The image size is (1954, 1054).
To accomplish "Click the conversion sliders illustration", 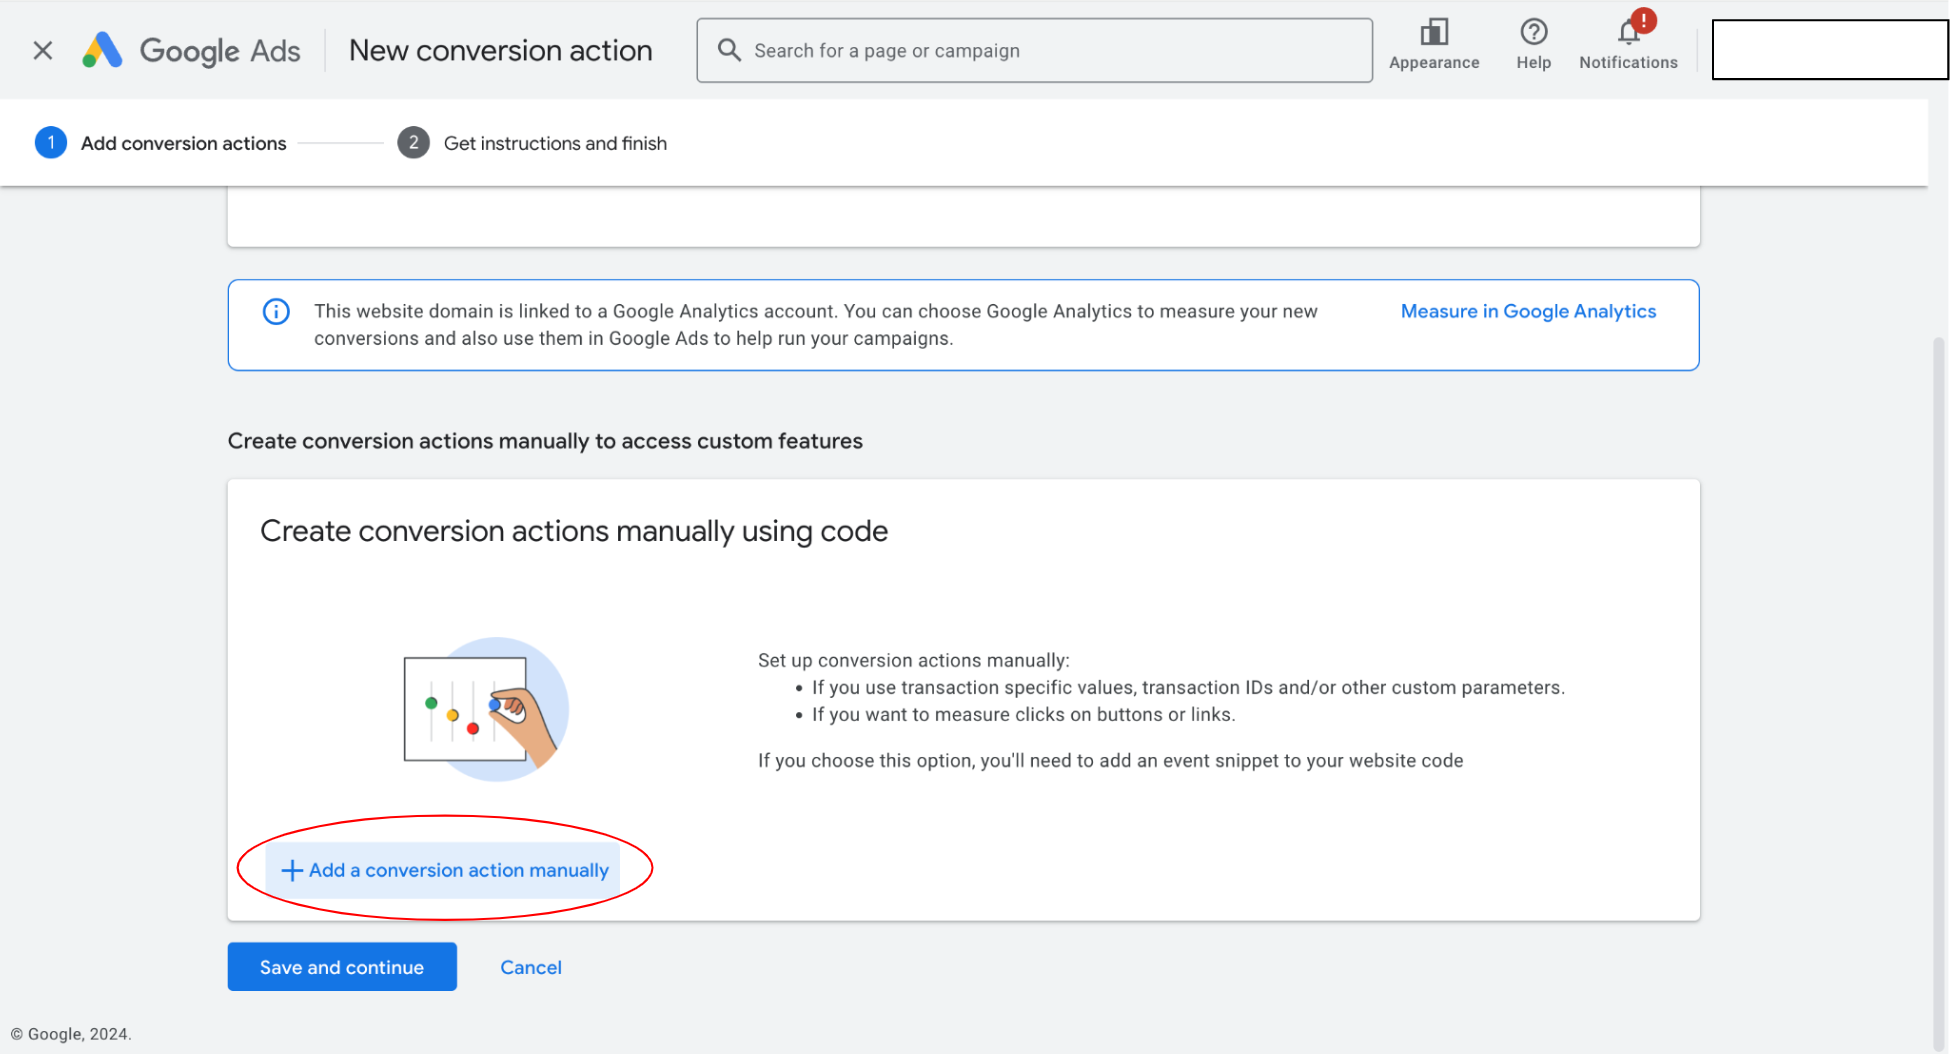I will 485,709.
